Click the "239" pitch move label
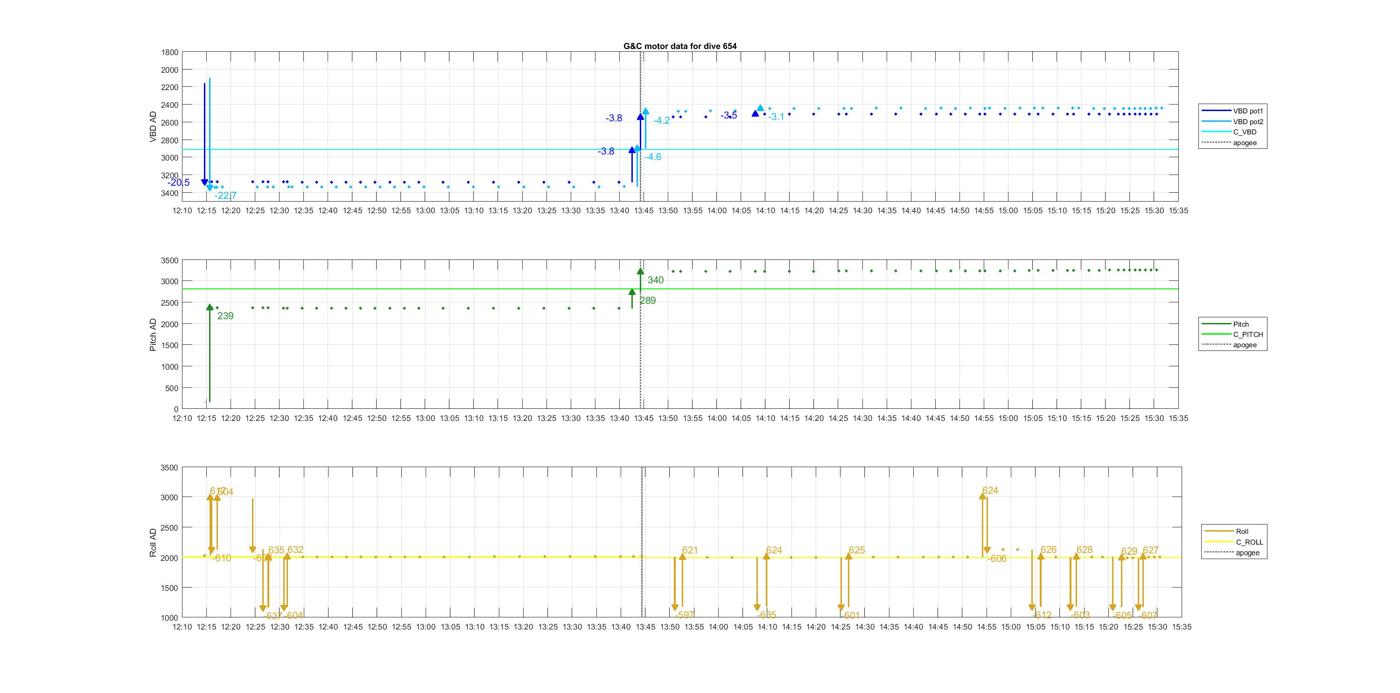The height and width of the screenshot is (693, 1400). 225,316
